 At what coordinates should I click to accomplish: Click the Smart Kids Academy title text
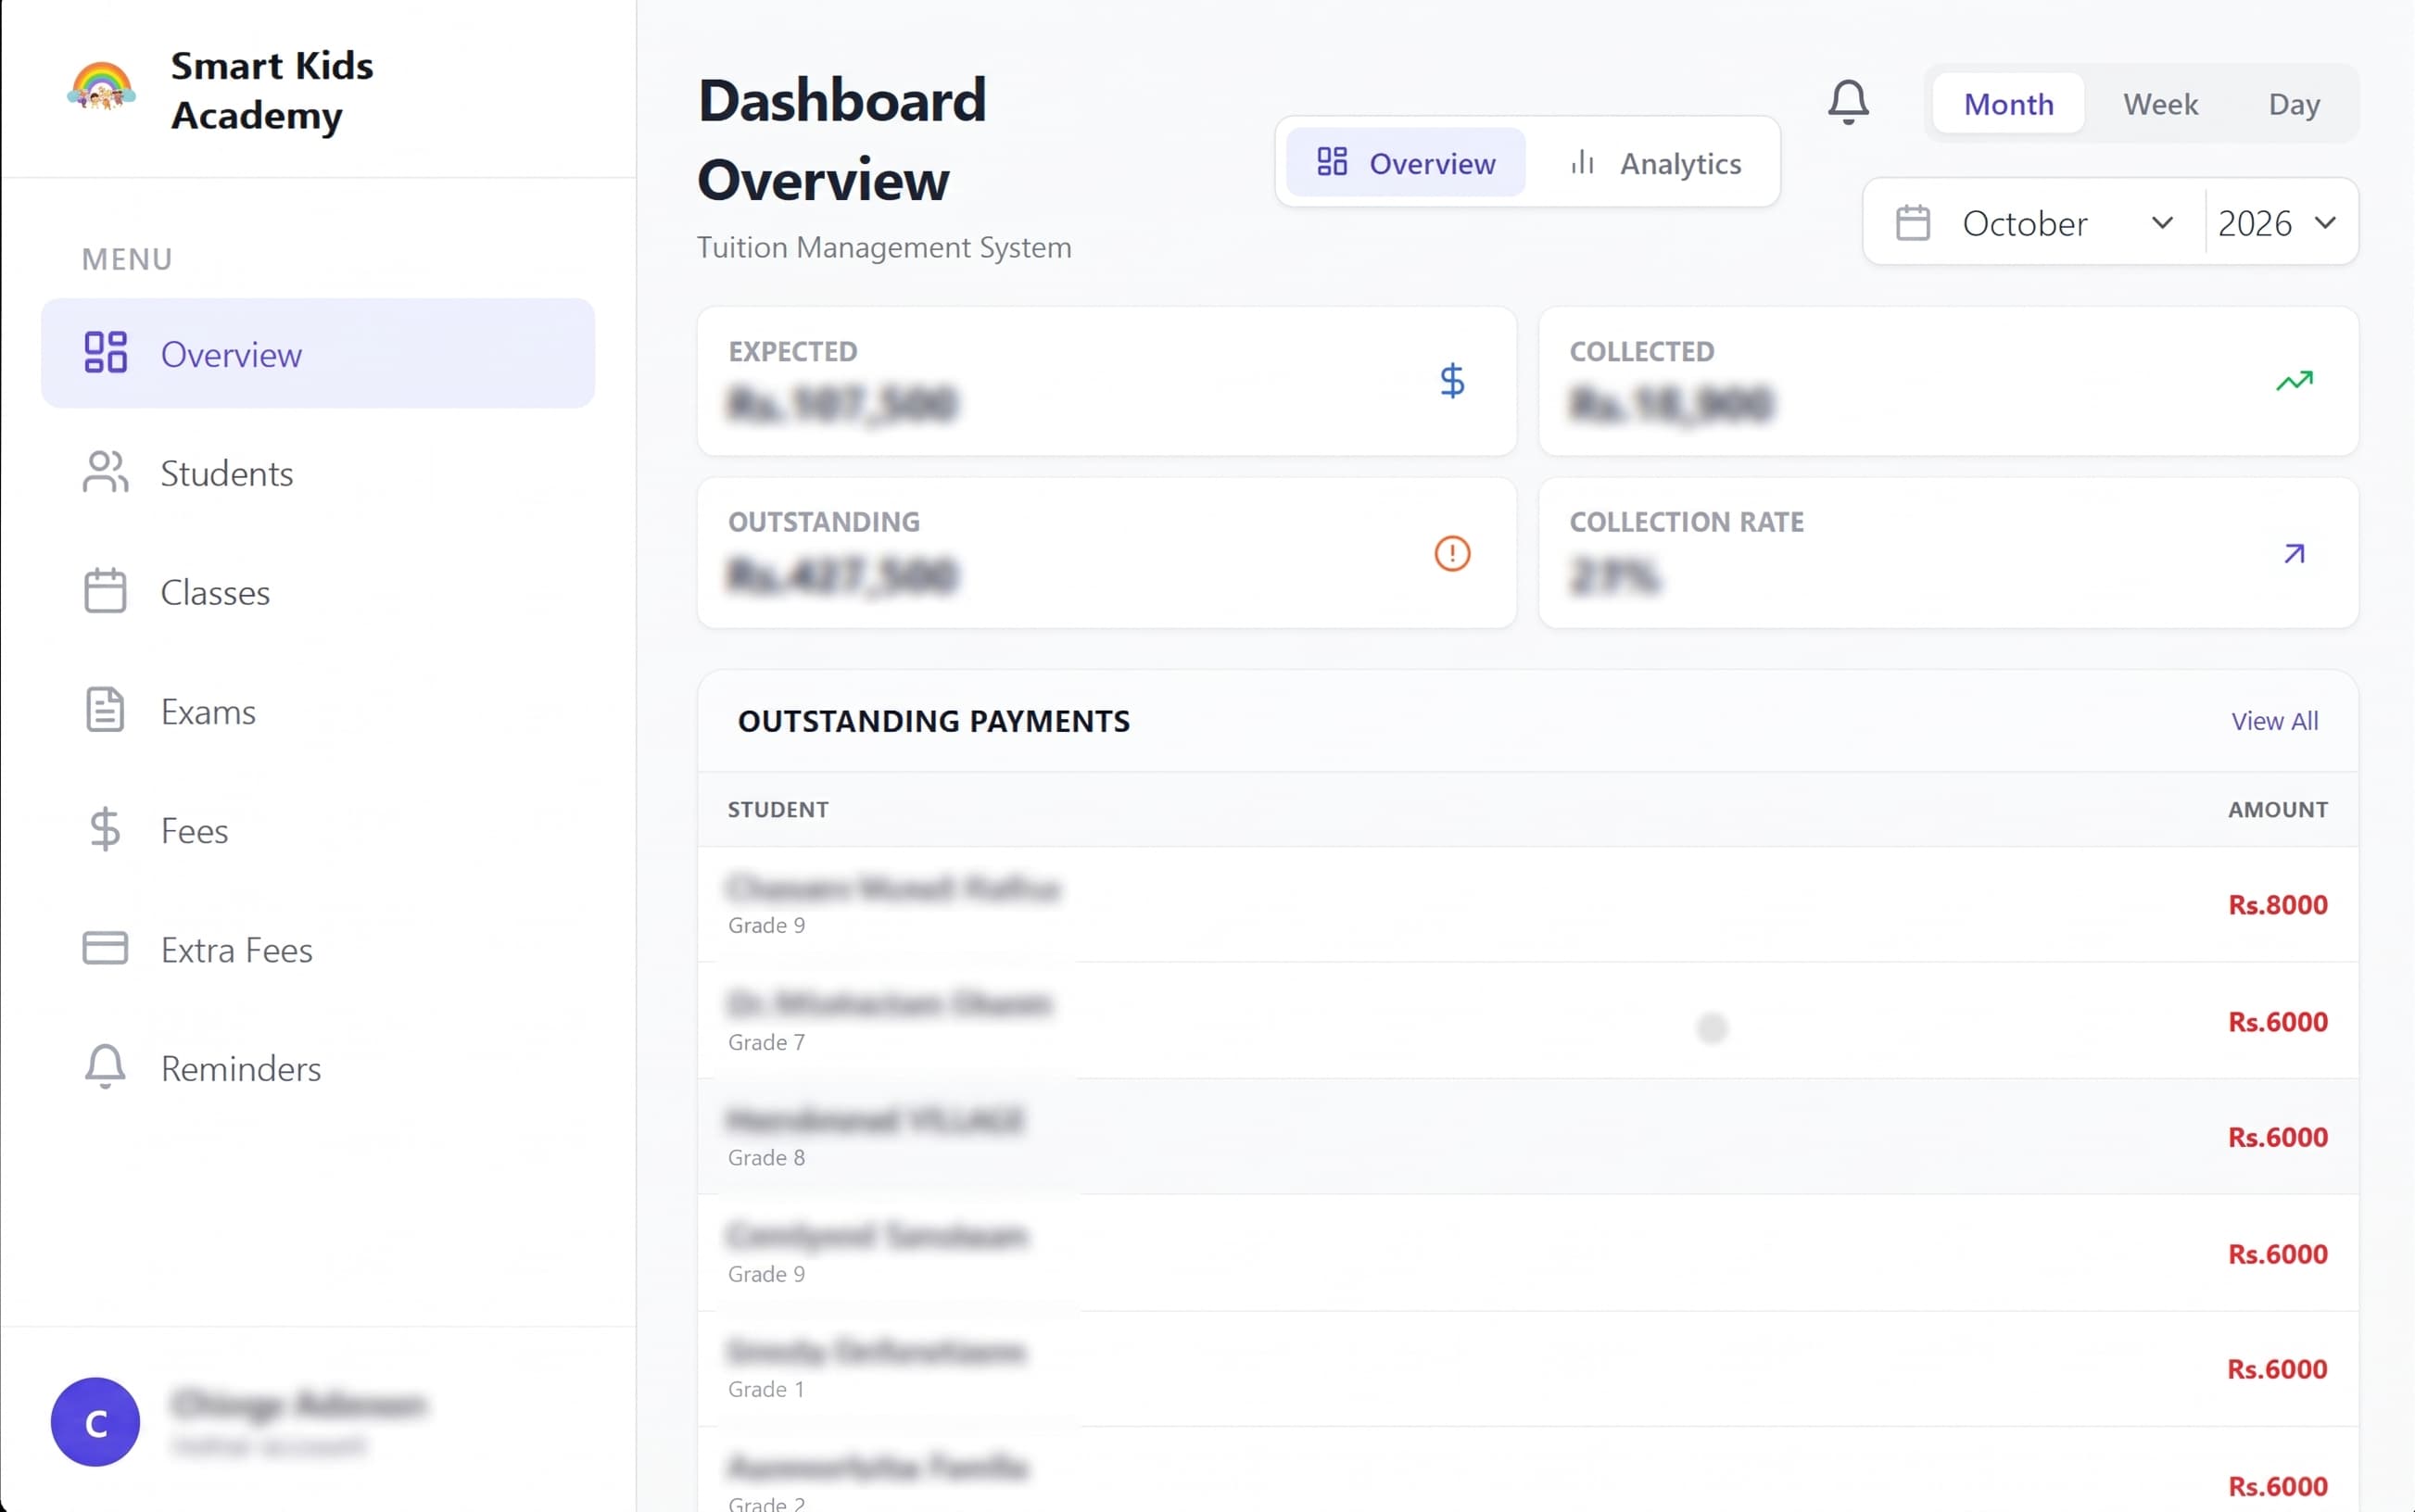point(272,89)
